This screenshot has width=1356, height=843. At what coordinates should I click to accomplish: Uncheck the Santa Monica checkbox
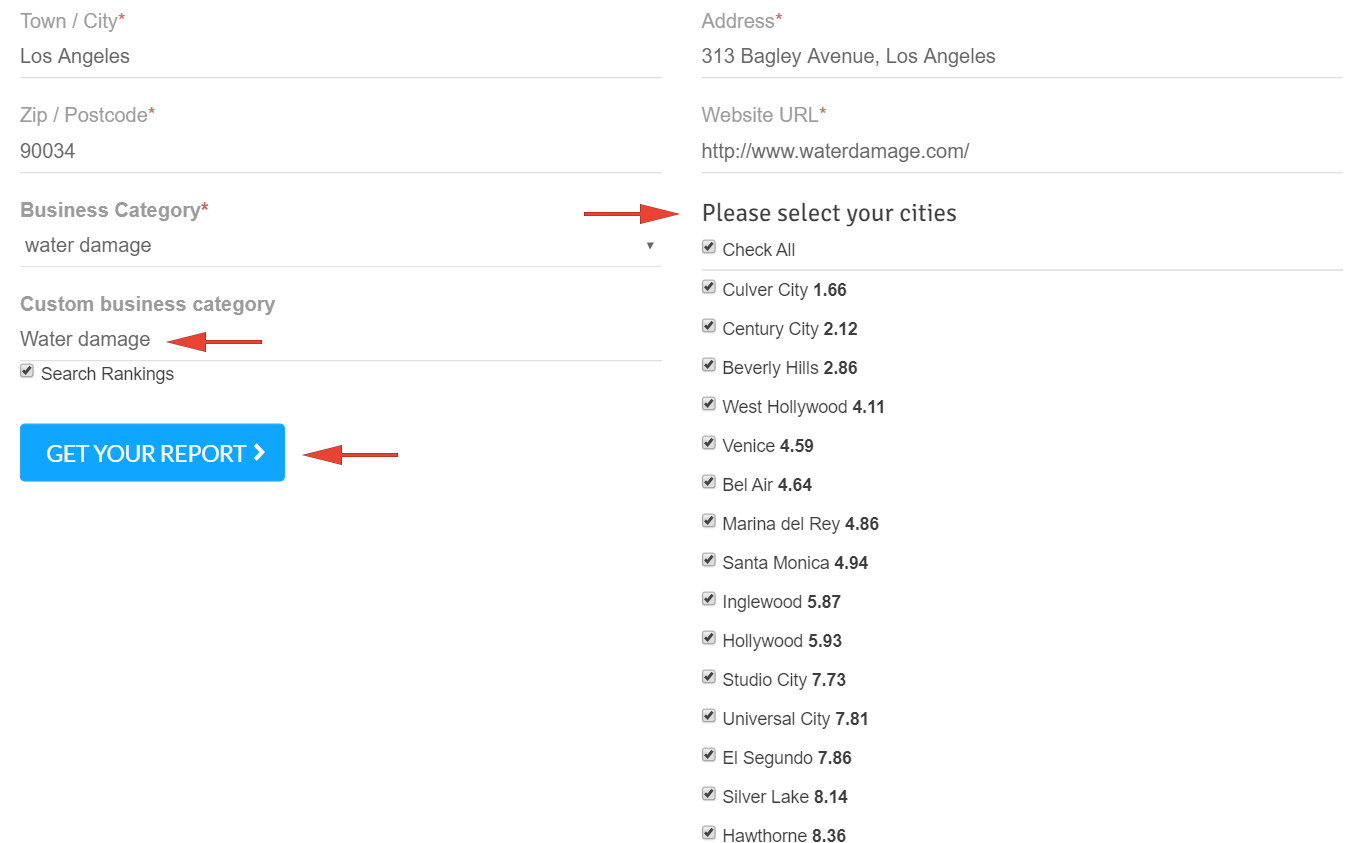coord(709,560)
